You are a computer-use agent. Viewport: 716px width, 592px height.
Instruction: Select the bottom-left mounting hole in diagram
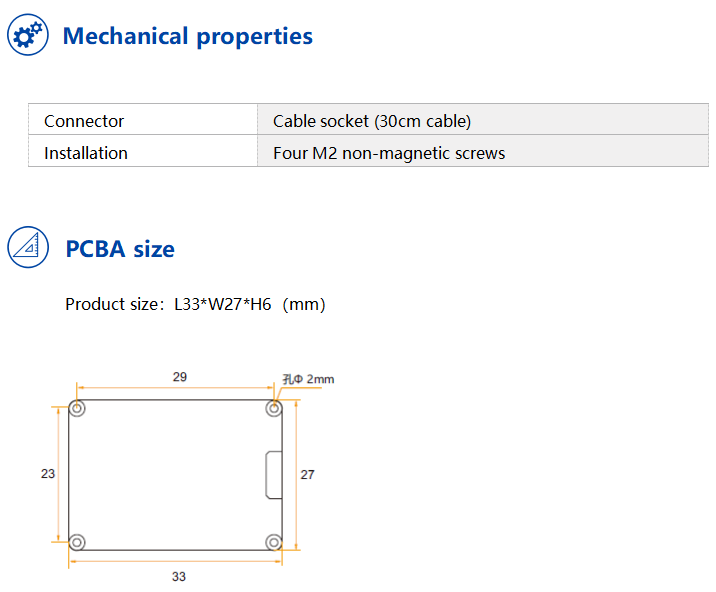[x=77, y=542]
